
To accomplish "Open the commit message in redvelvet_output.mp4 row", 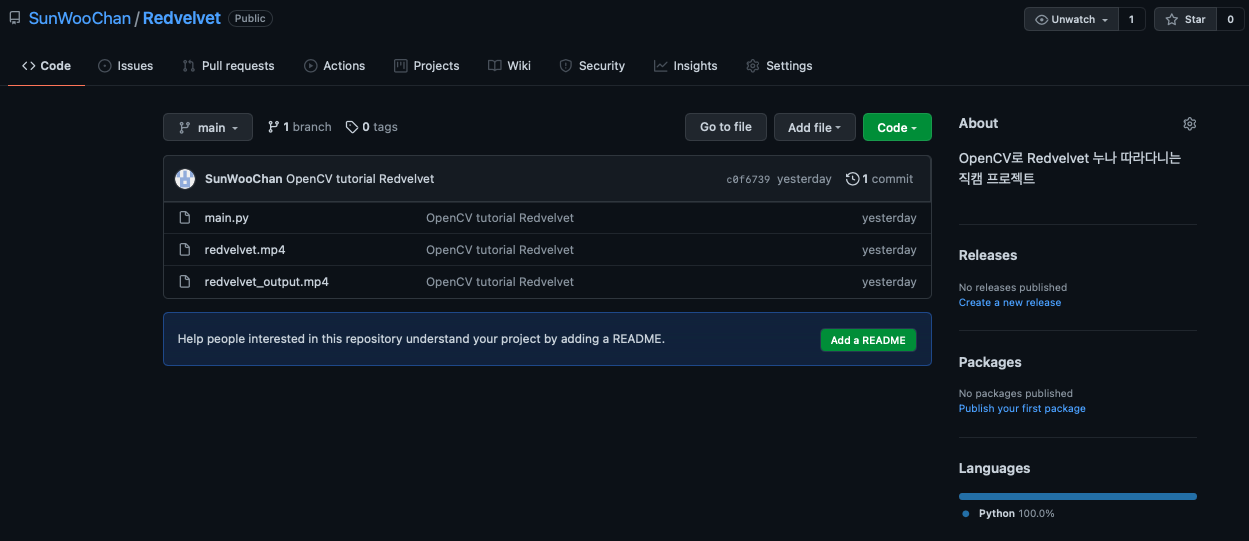I will tap(500, 282).
